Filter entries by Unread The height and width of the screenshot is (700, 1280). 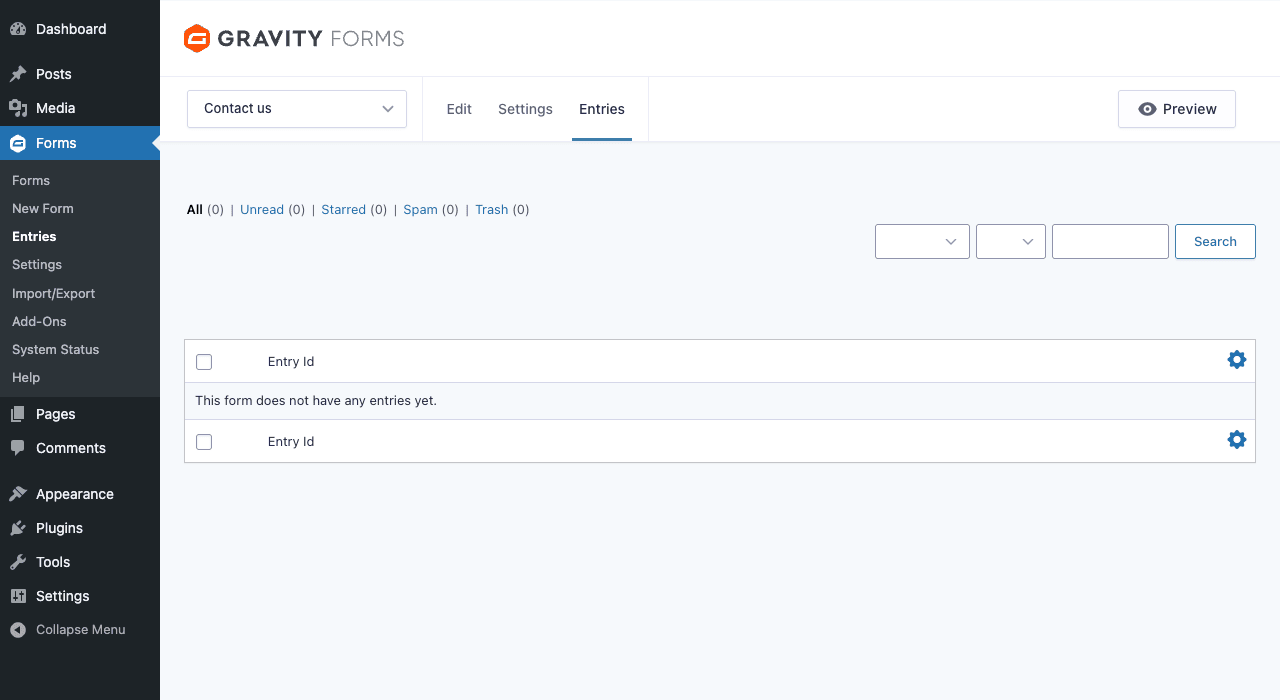[x=262, y=210]
